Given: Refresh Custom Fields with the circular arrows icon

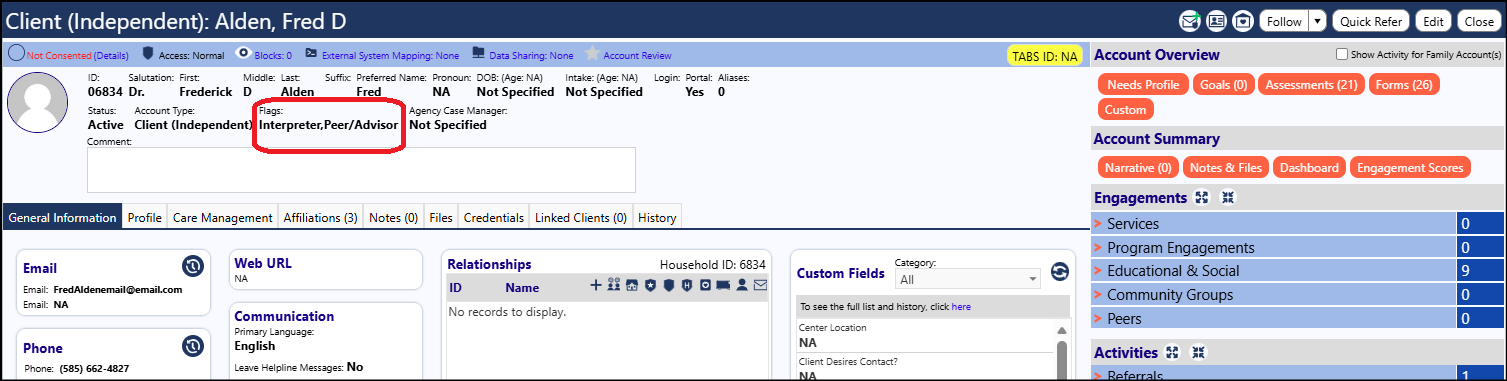Looking at the screenshot, I should 1060,272.
